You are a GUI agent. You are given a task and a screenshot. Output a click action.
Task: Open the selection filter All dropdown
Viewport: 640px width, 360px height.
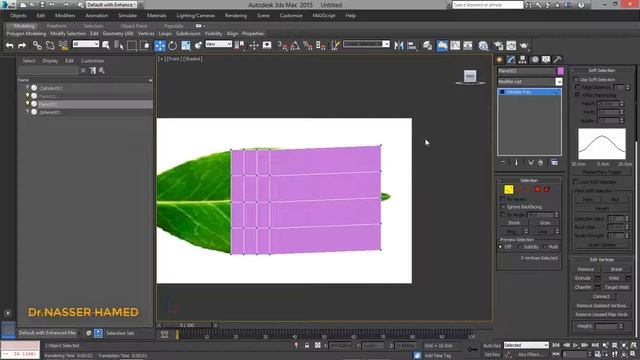point(86,44)
